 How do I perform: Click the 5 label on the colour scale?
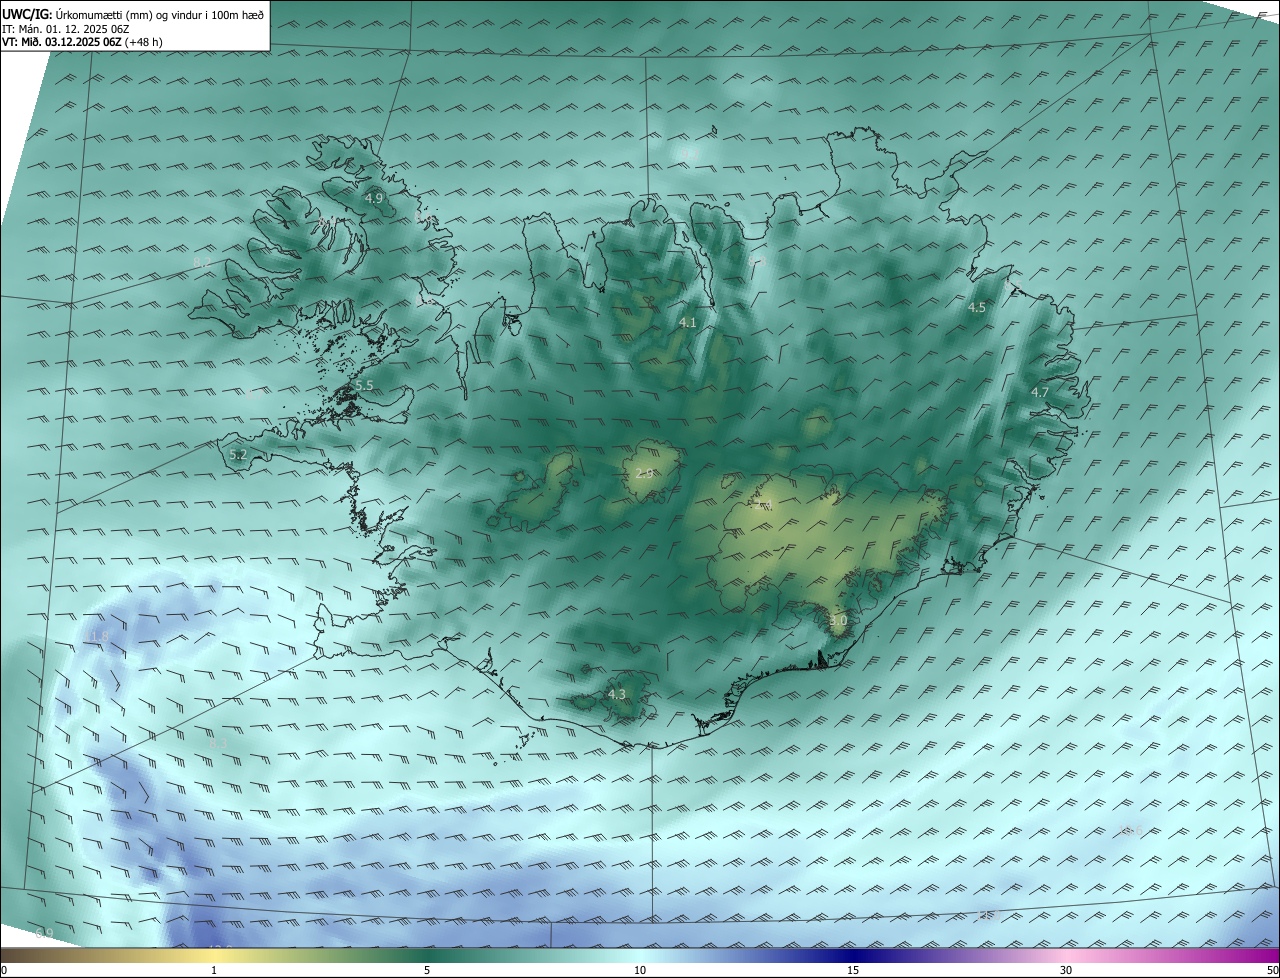point(427,970)
